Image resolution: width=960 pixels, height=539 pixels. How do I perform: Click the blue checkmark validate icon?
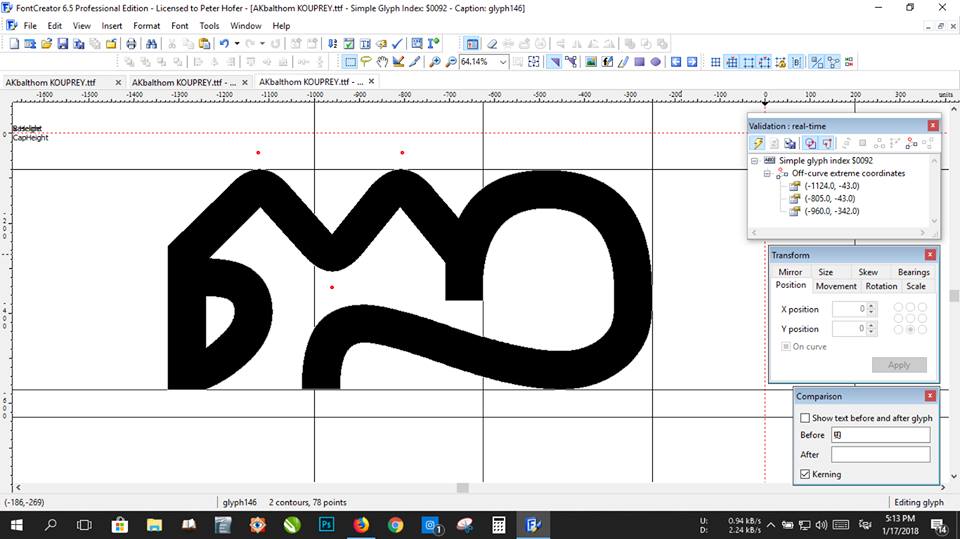(397, 44)
